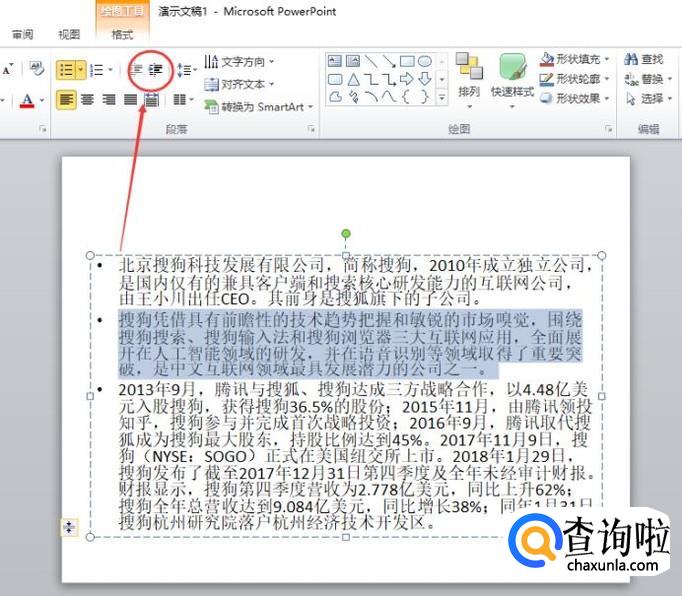This screenshot has height=596, width=682.
Task: Toggle the bullet list button
Action: click(66, 70)
